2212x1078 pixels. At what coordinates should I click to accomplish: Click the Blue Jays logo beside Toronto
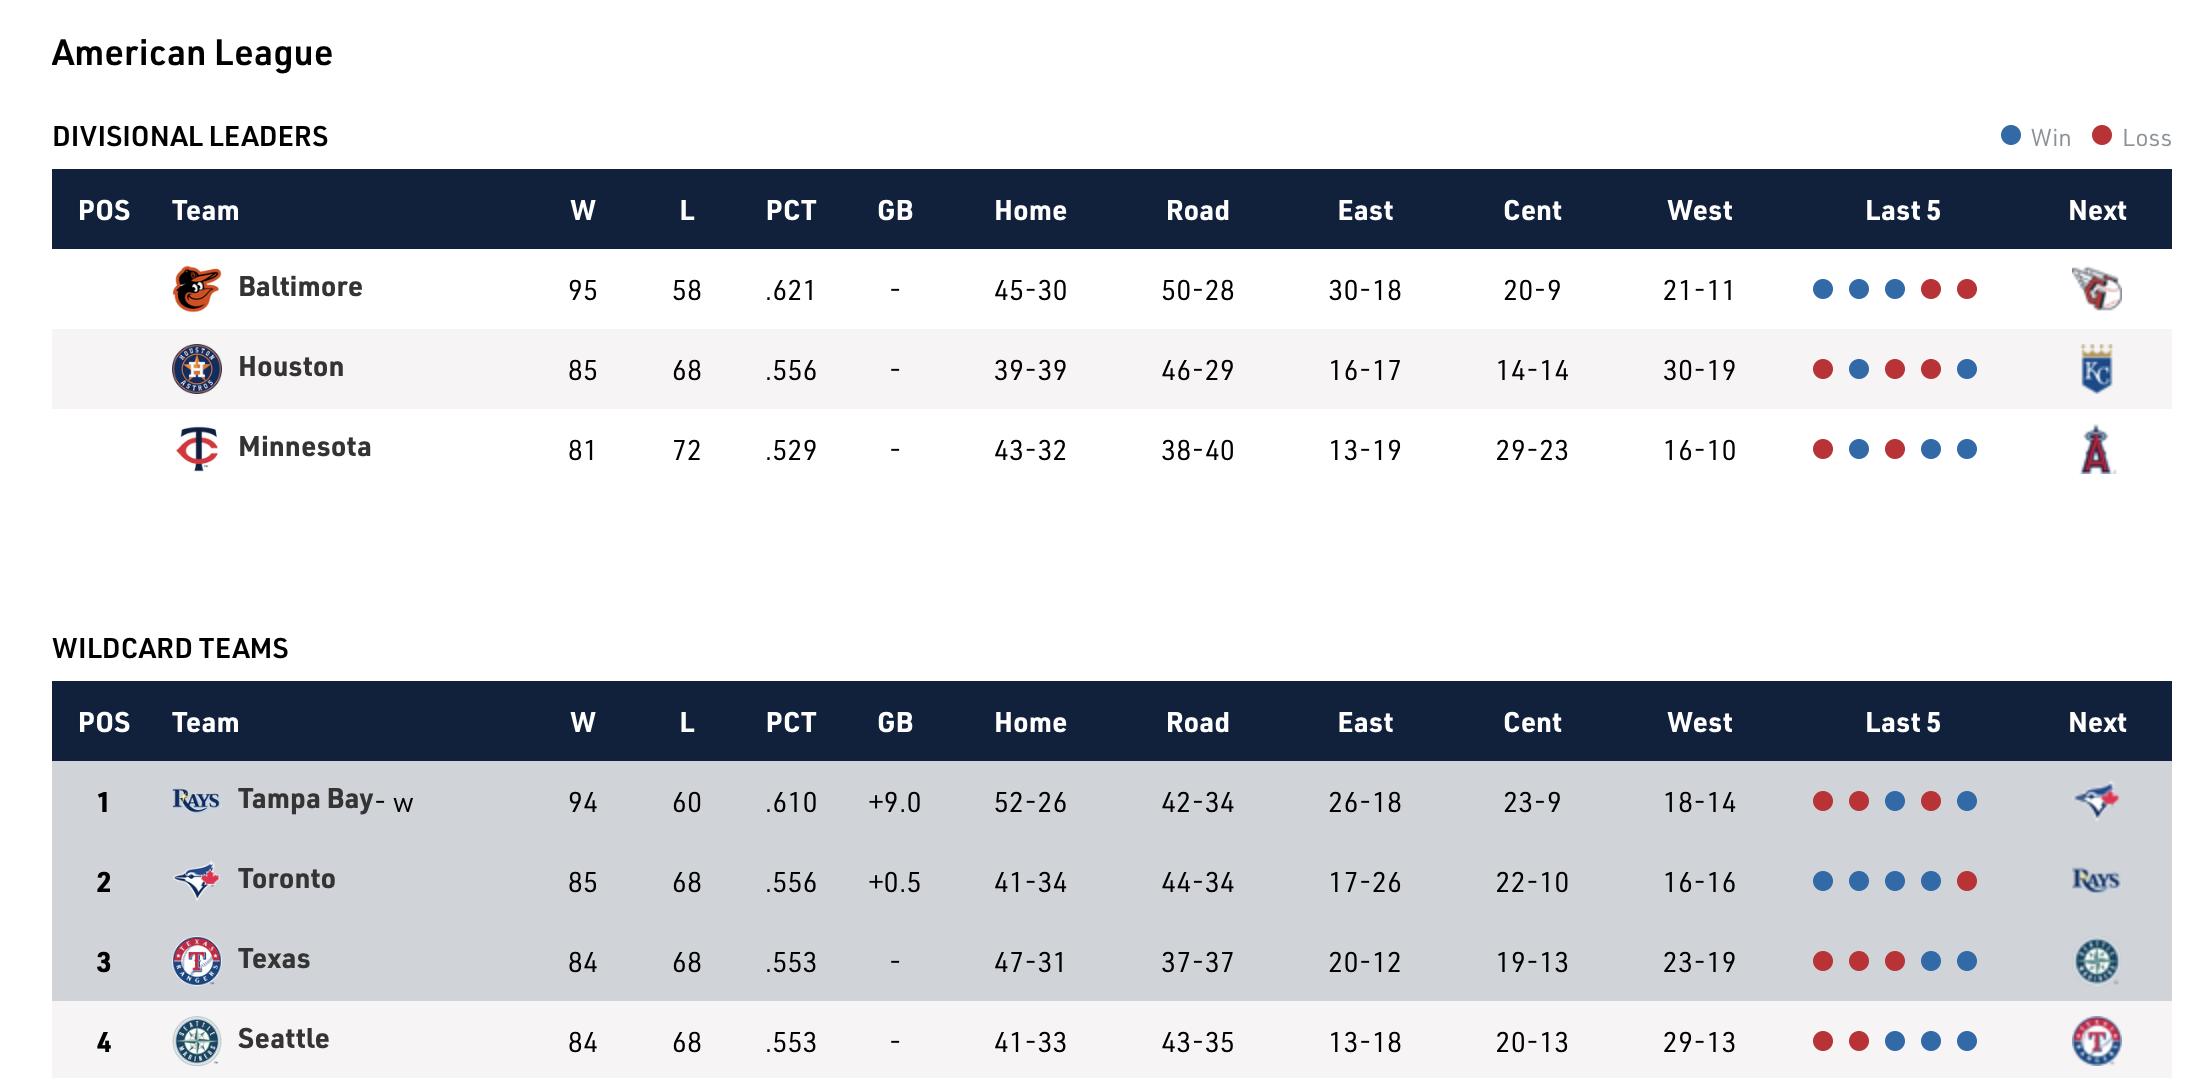pos(197,880)
